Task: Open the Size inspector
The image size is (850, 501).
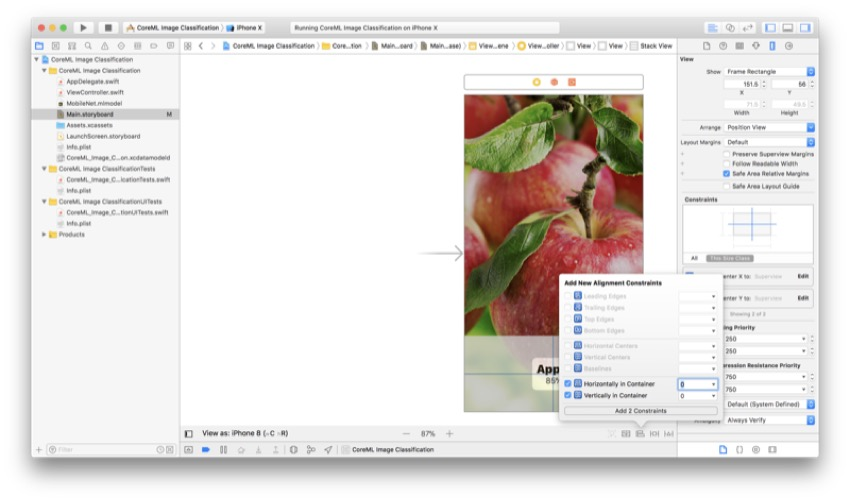Action: tap(772, 46)
